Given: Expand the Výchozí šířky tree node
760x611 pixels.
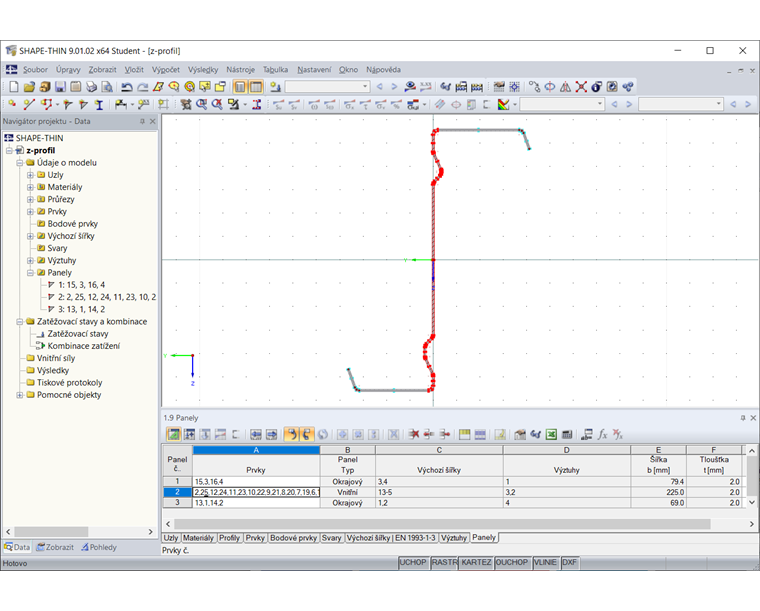Looking at the screenshot, I should coord(30,236).
